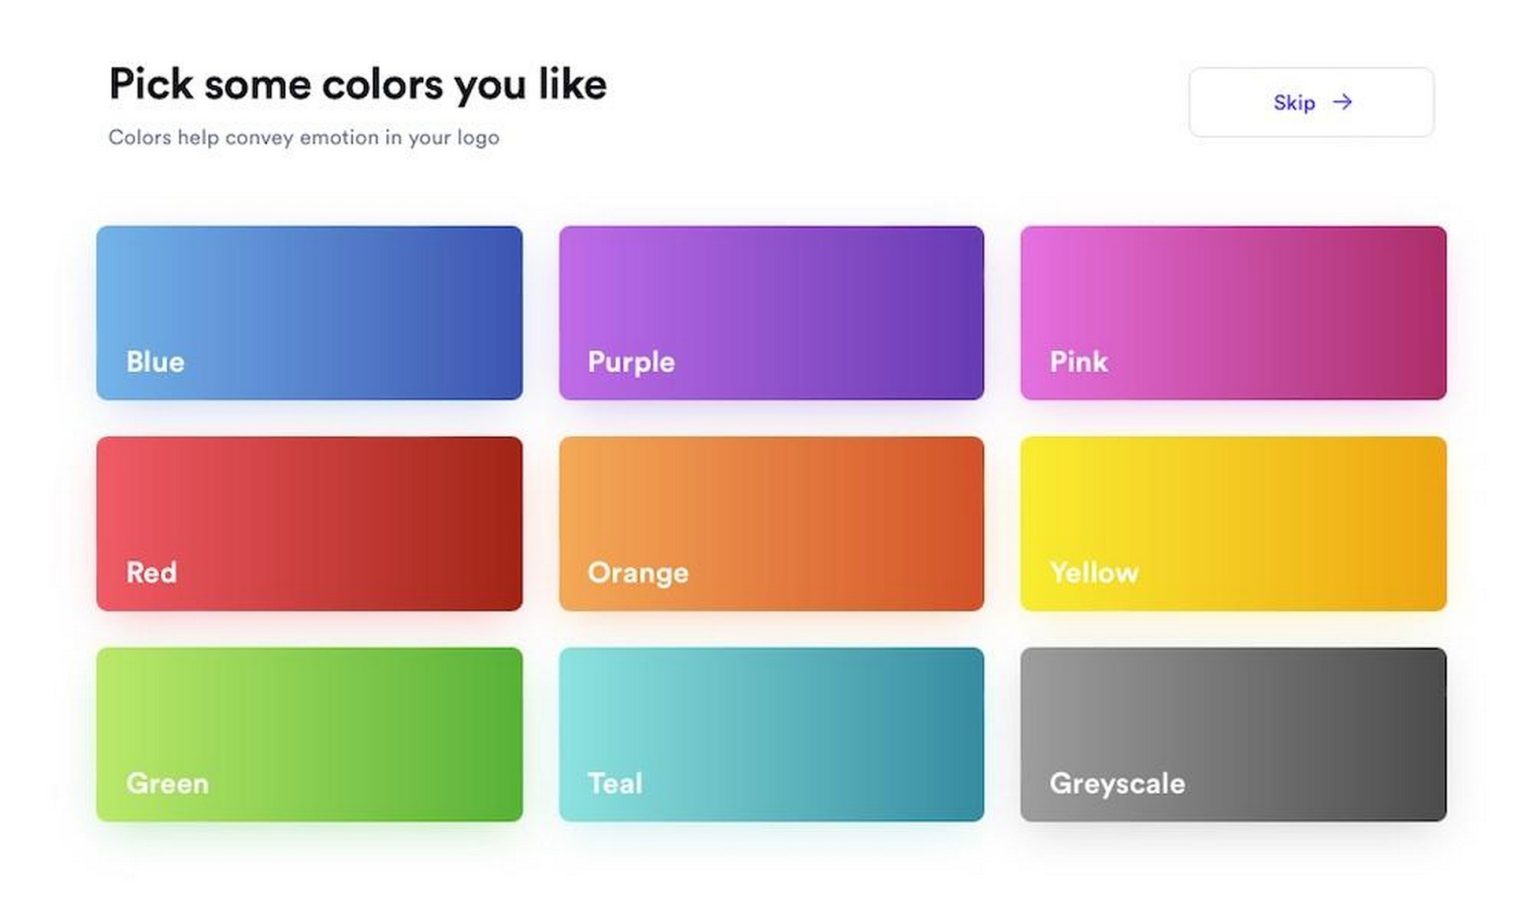1536x912 pixels.
Task: Click the 'Teal' label text
Action: 615,783
